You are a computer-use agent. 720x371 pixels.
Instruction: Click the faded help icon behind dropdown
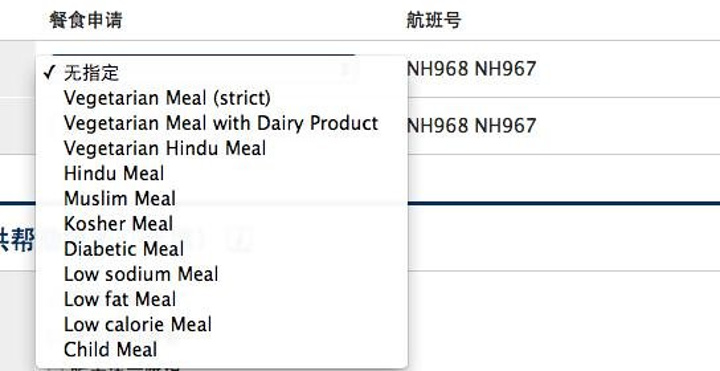(x=240, y=240)
